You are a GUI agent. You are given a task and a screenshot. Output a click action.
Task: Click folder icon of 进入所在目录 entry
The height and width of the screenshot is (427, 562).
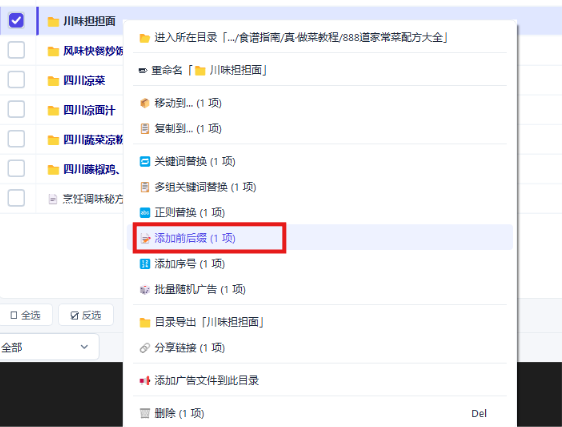pos(144,38)
